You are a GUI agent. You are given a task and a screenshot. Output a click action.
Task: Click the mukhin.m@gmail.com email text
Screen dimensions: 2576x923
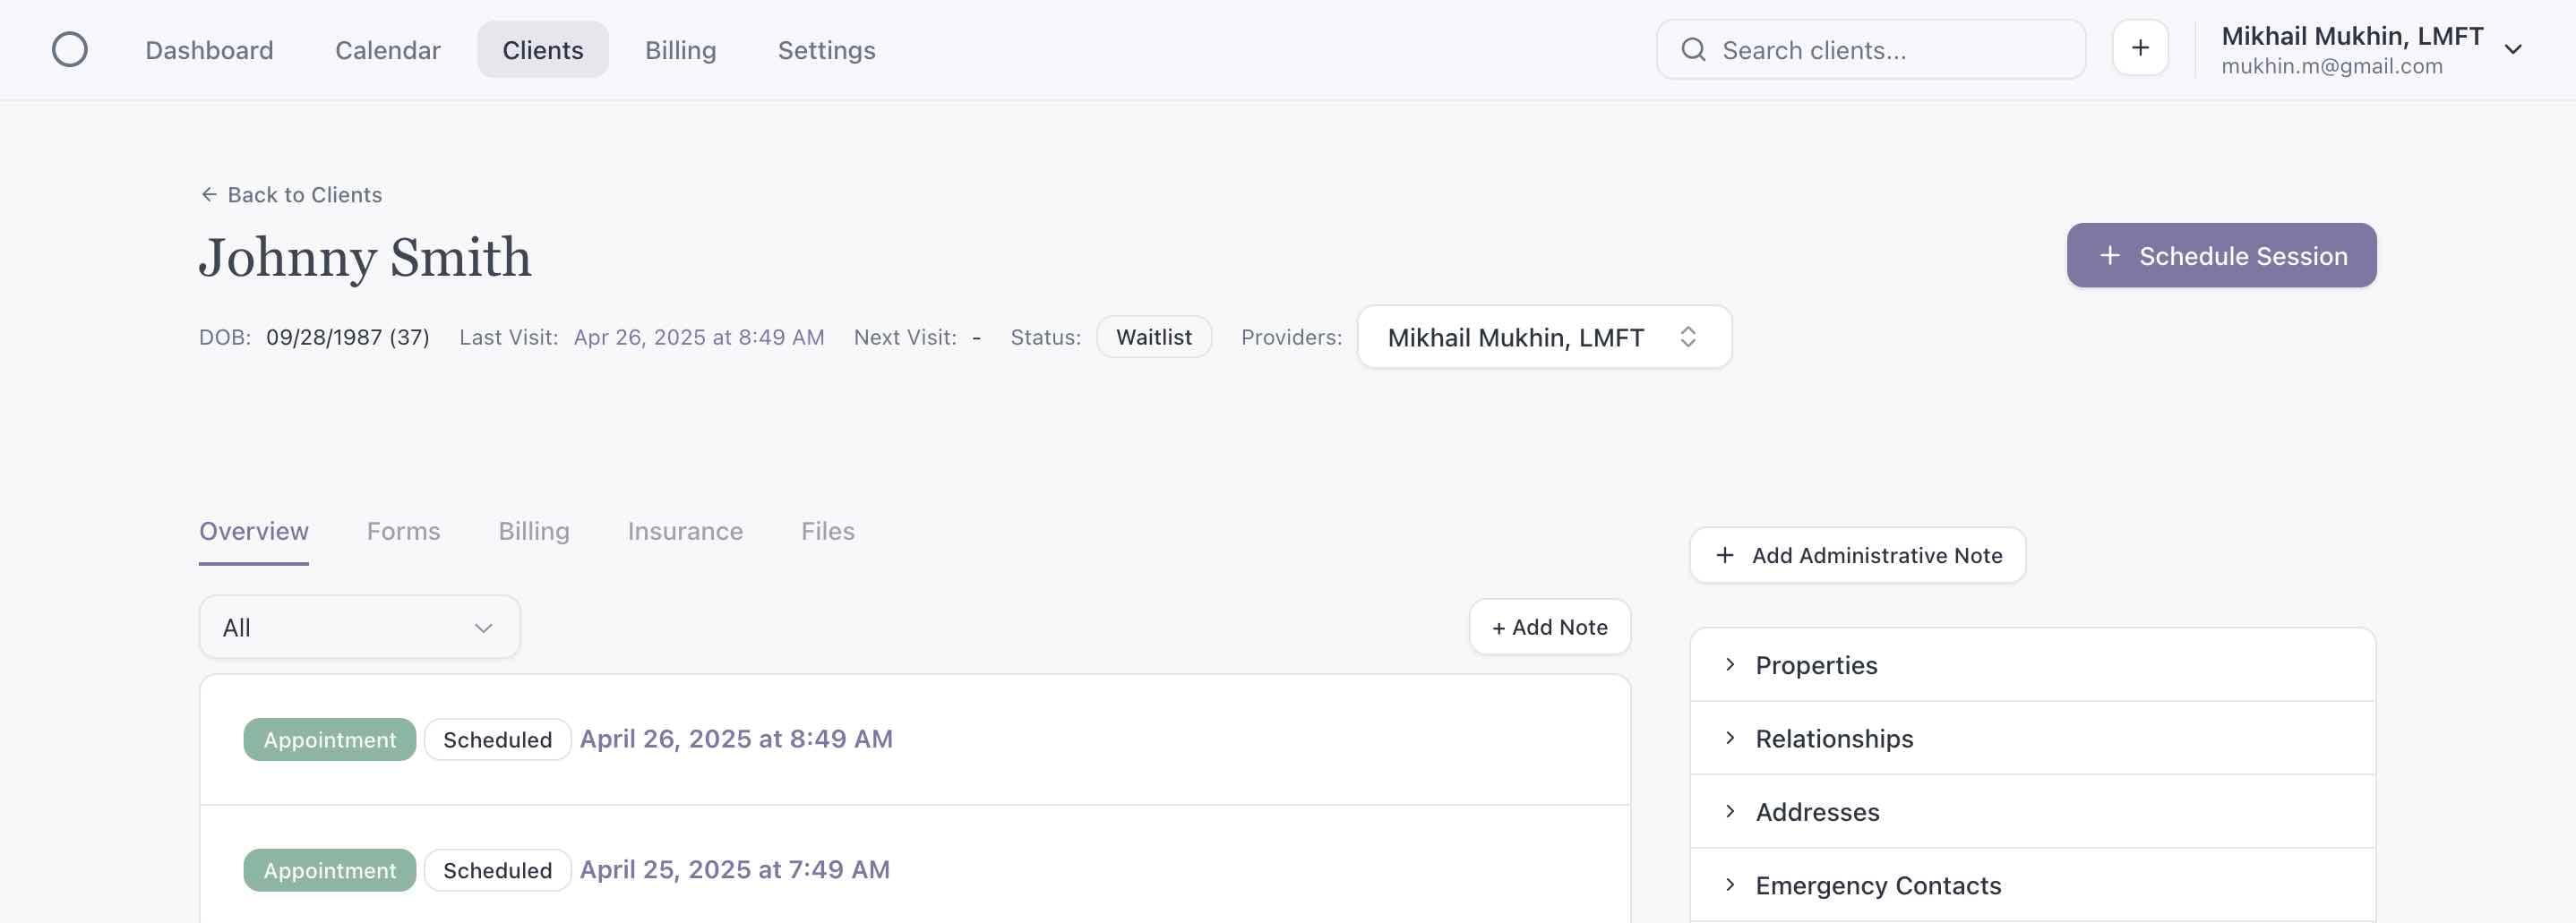click(x=2331, y=66)
